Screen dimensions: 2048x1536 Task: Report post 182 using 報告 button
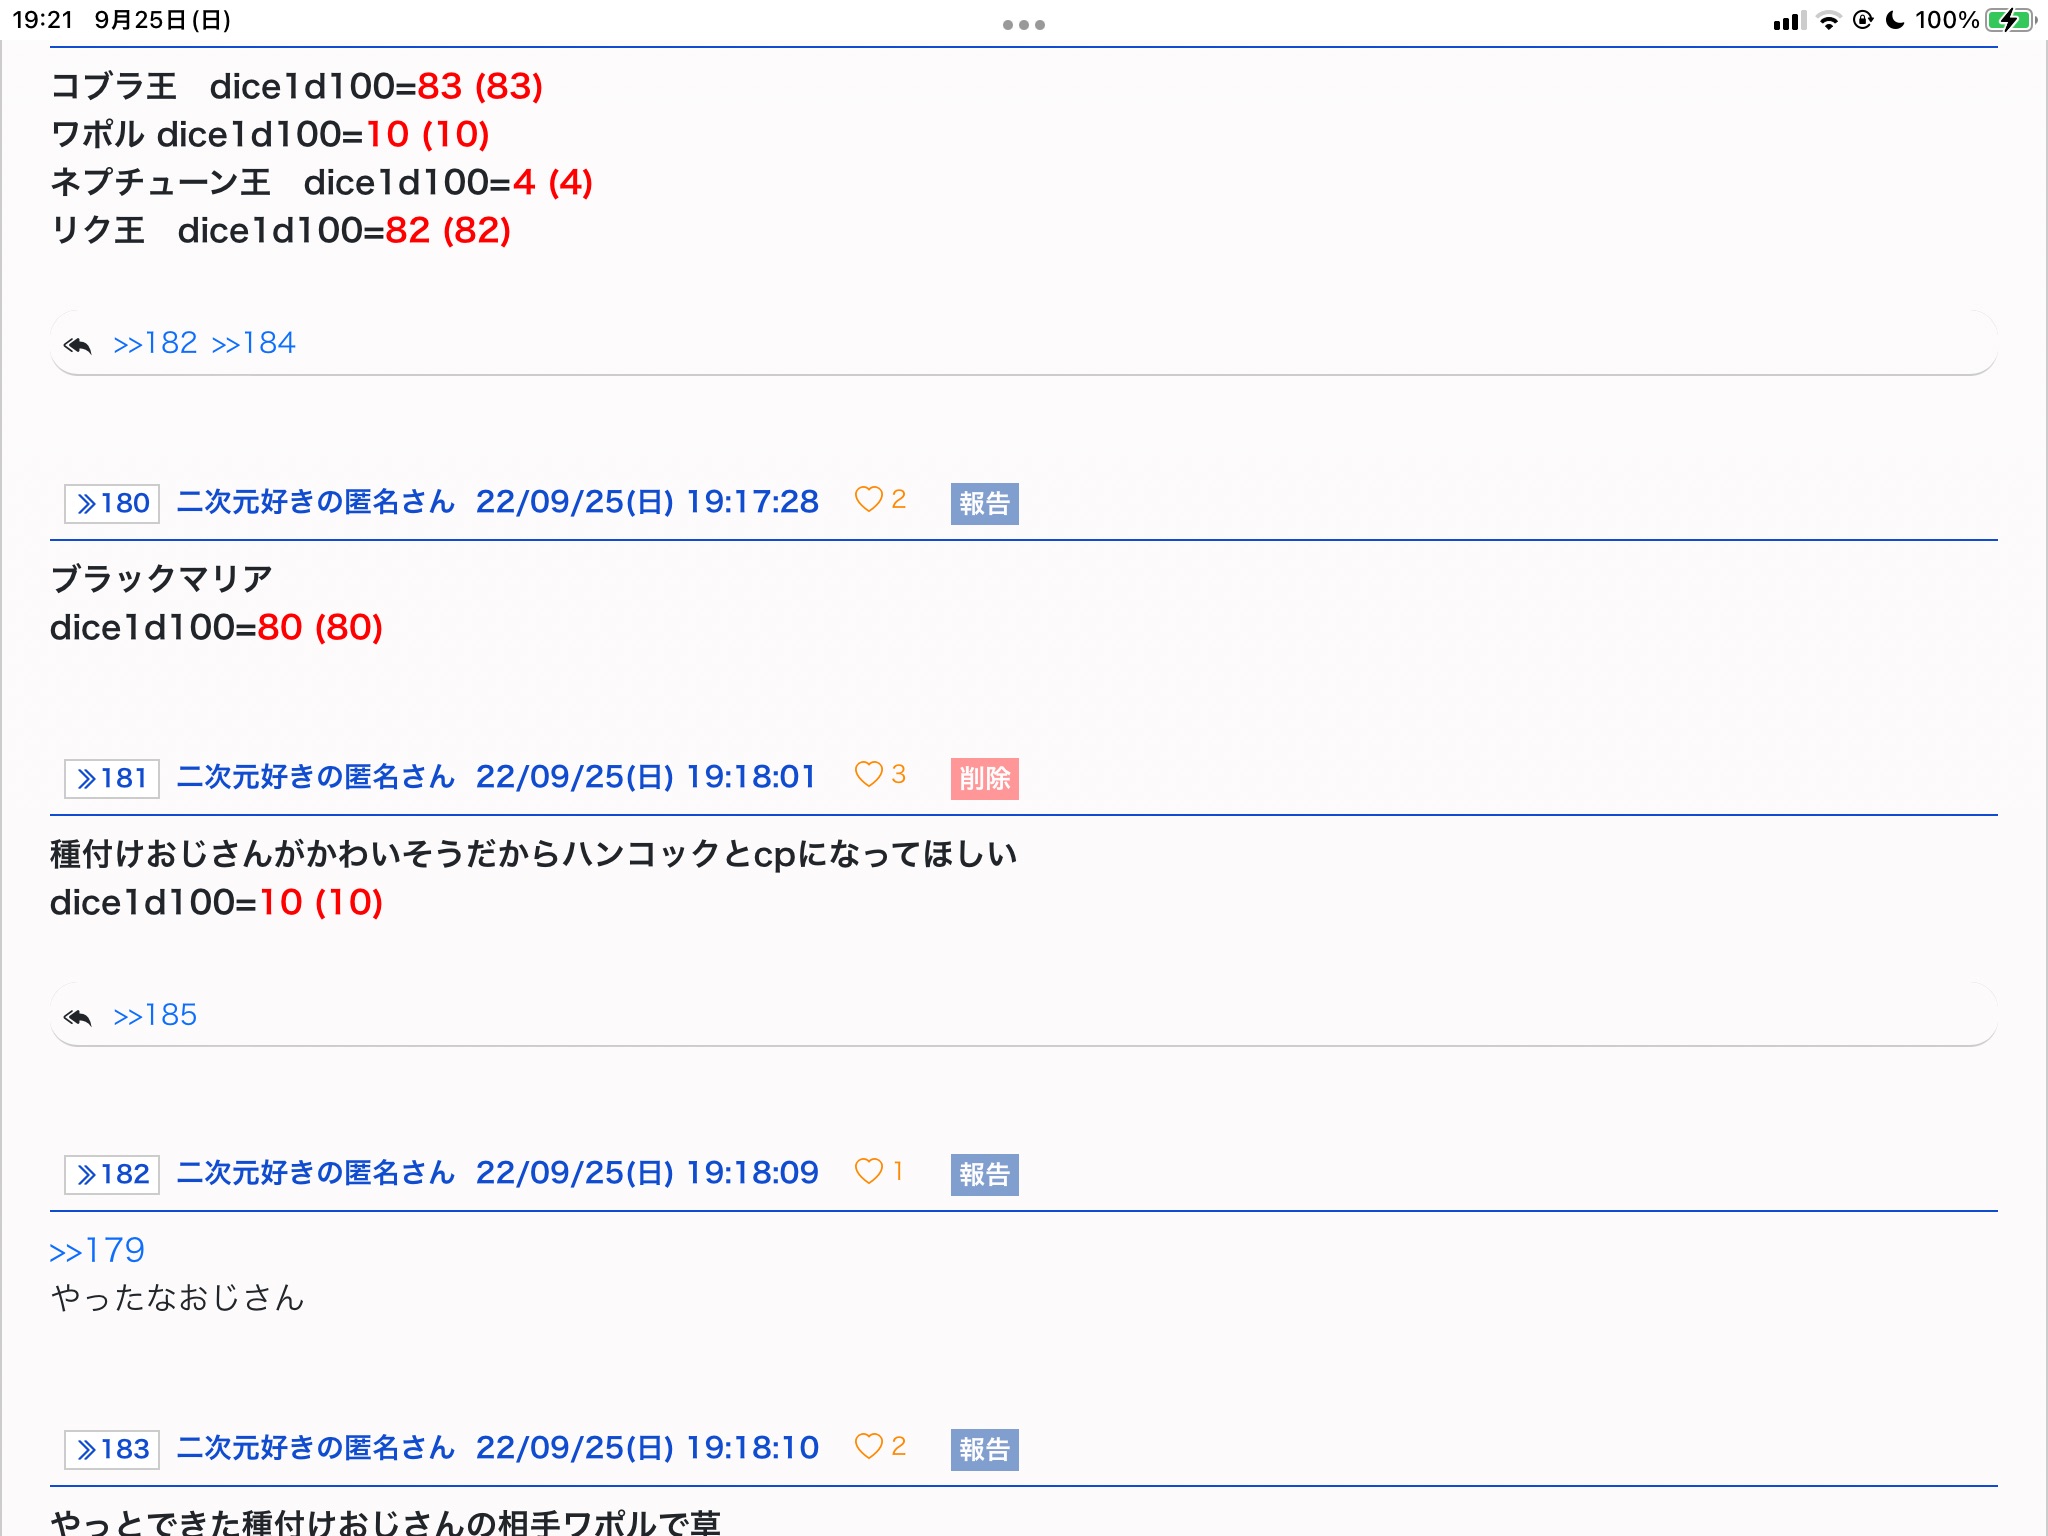pos(984,1174)
